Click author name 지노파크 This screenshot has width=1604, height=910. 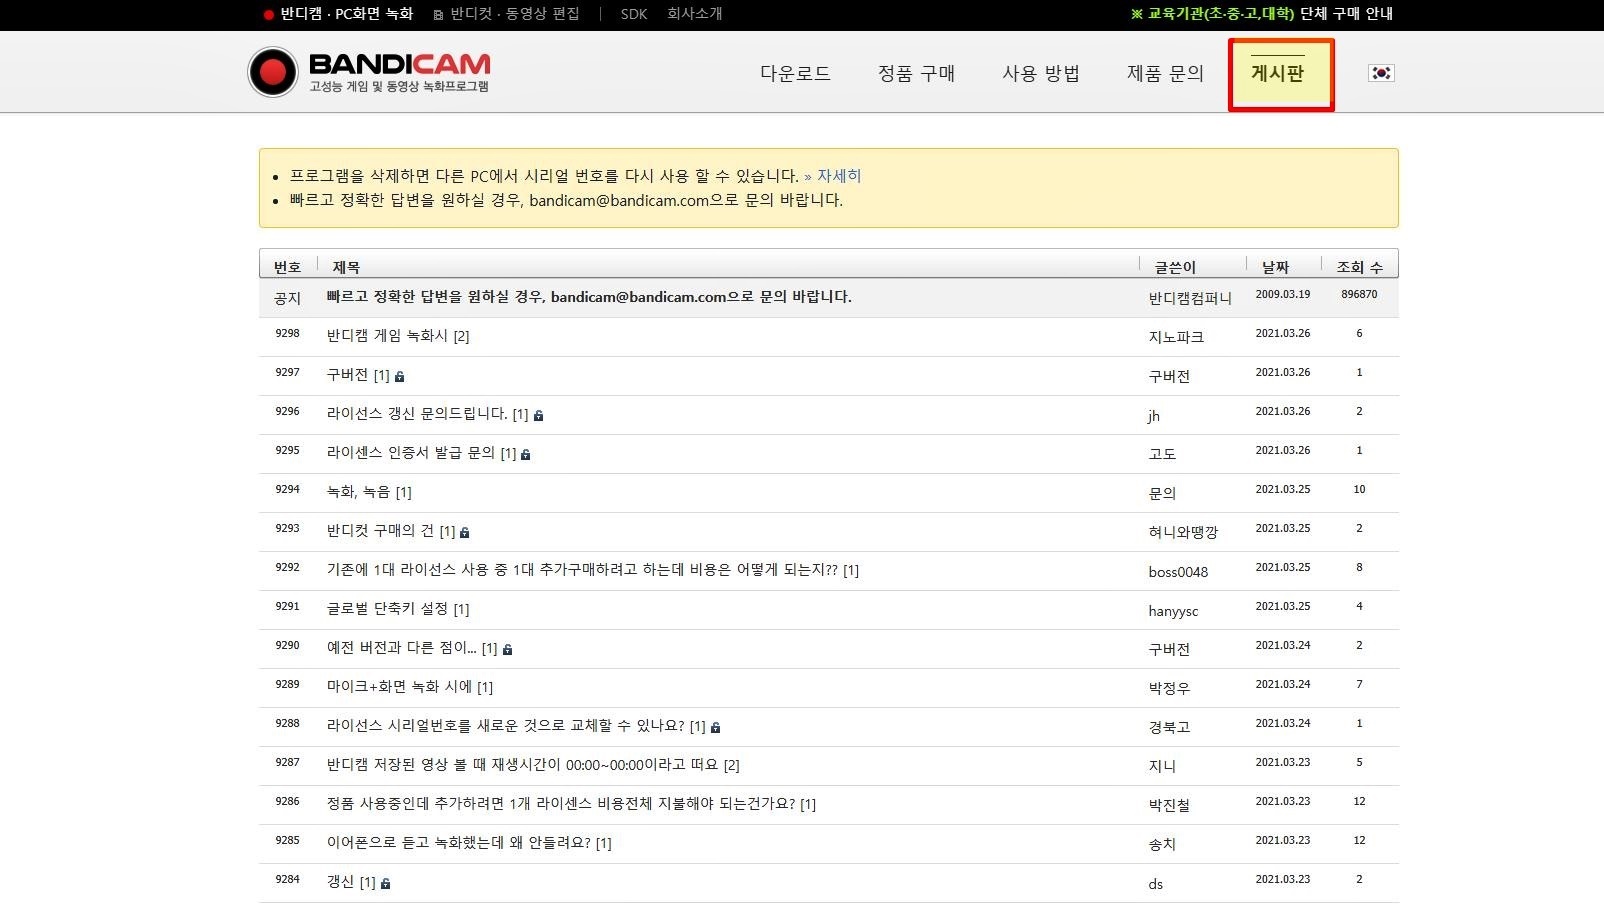[x=1176, y=337]
